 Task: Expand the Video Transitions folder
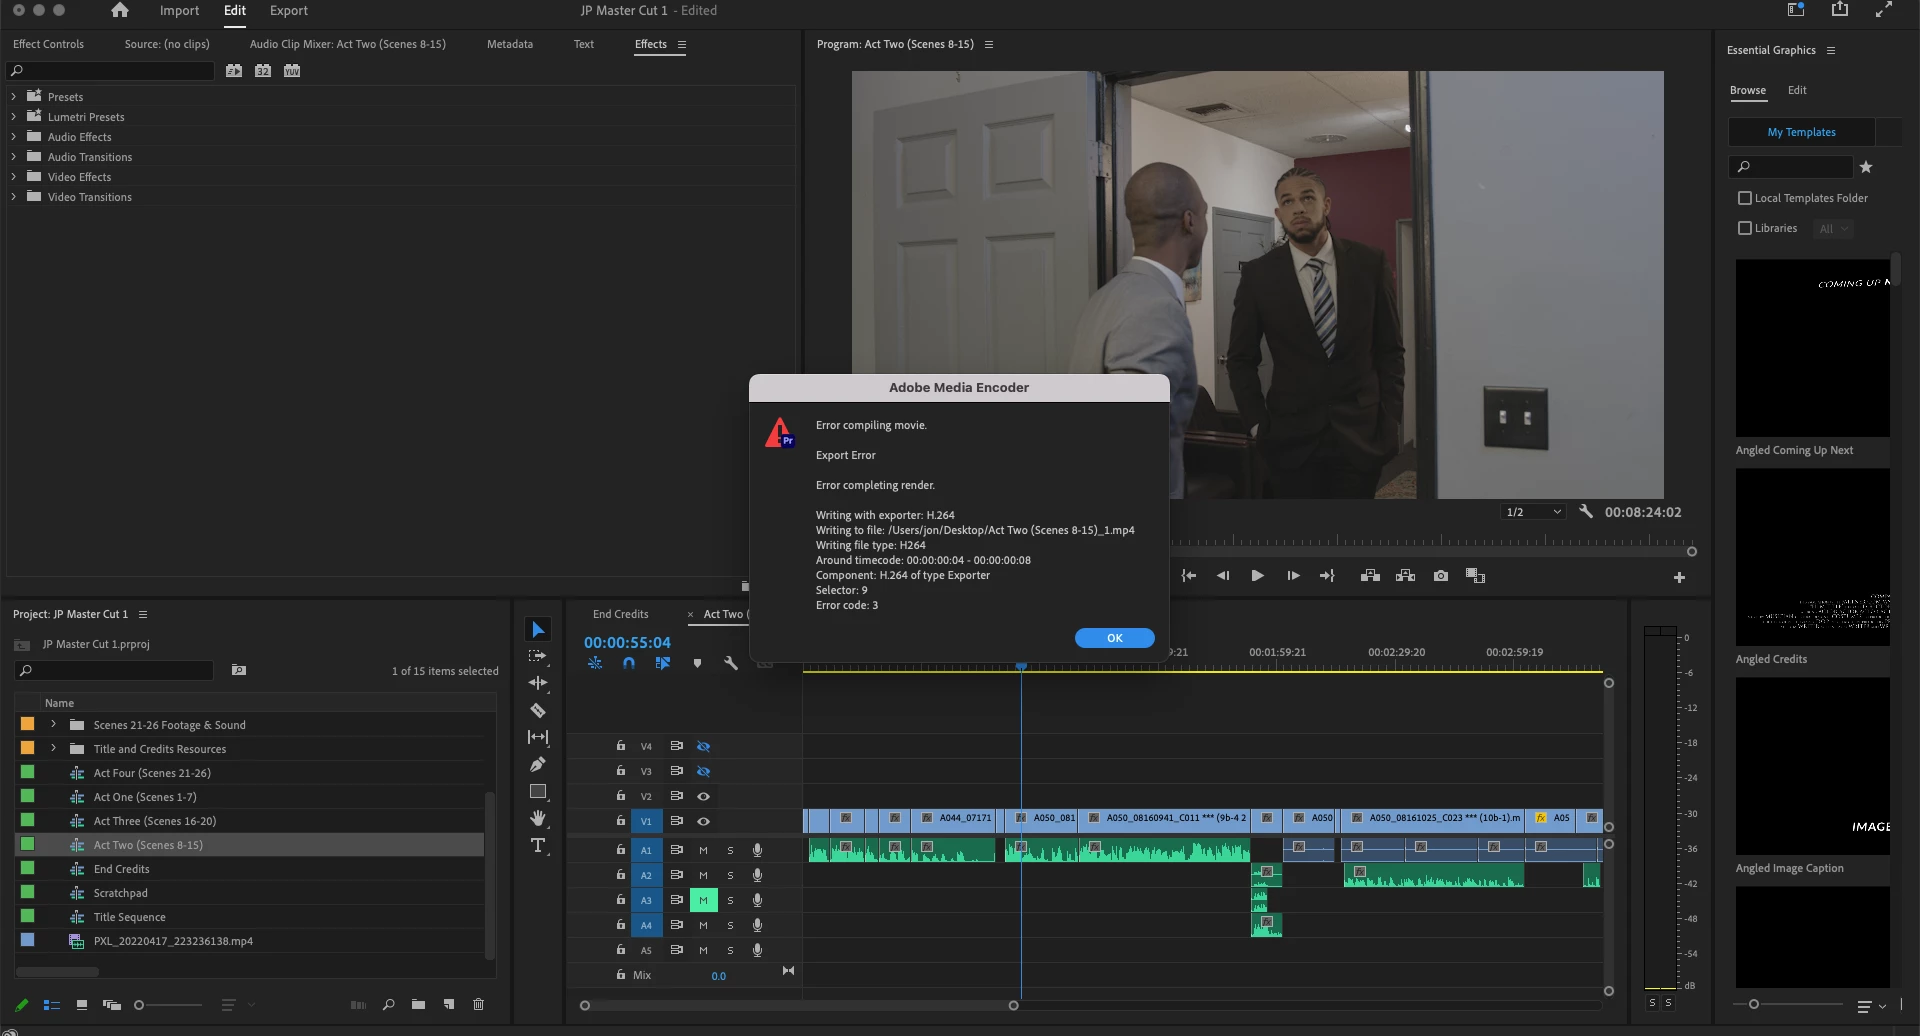[x=13, y=197]
